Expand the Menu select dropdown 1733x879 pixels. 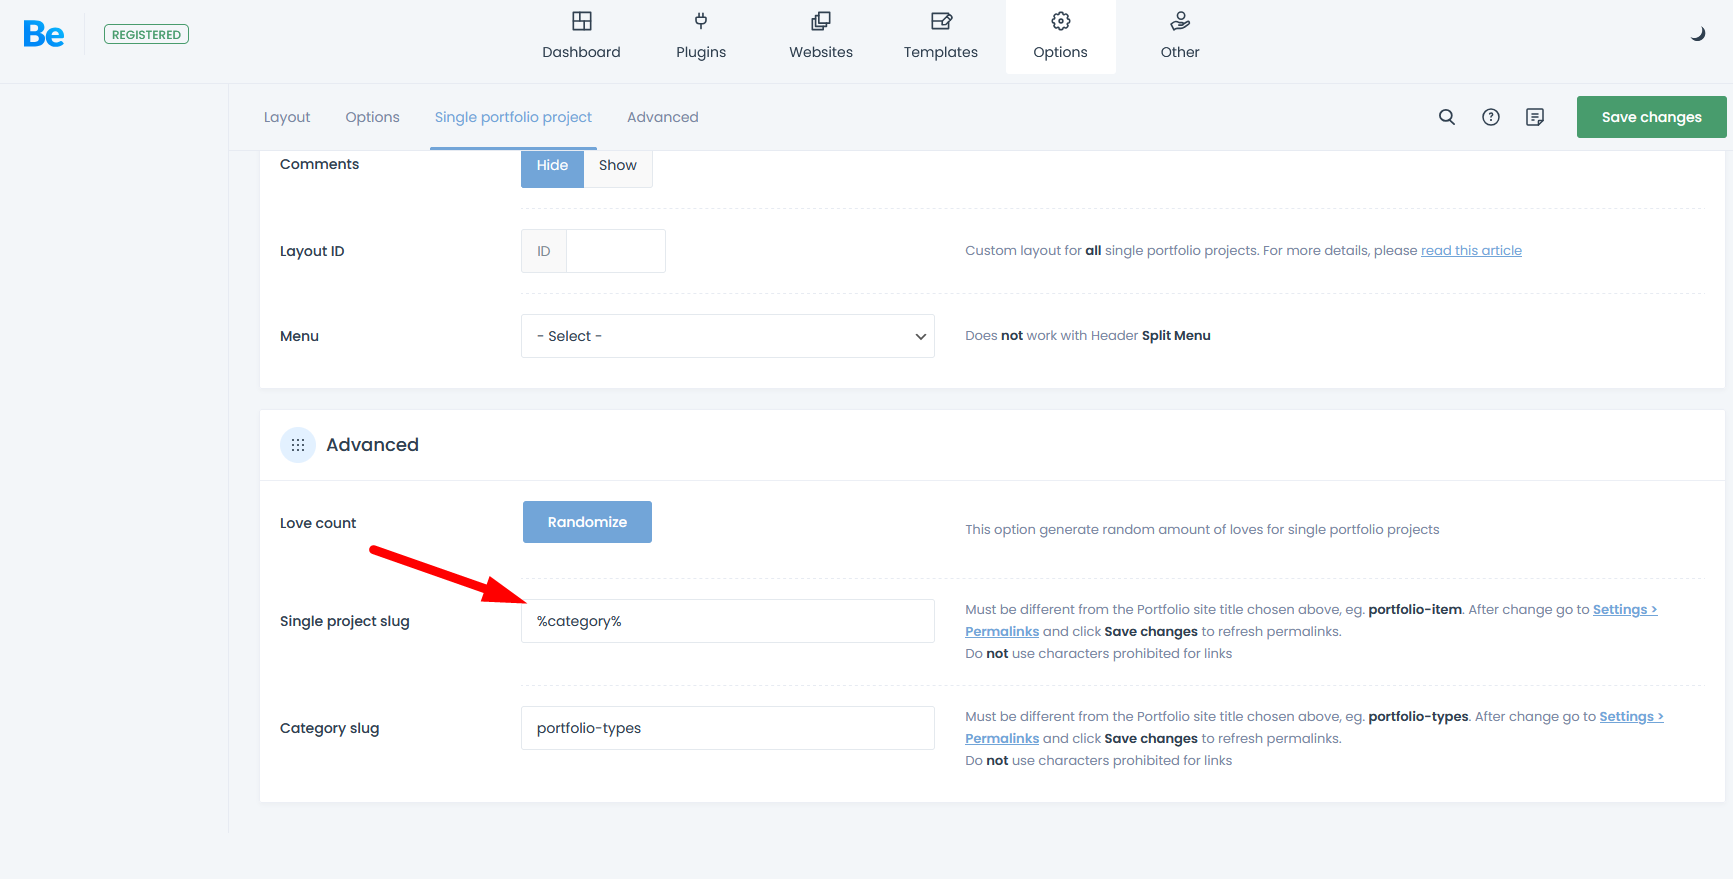(x=727, y=336)
